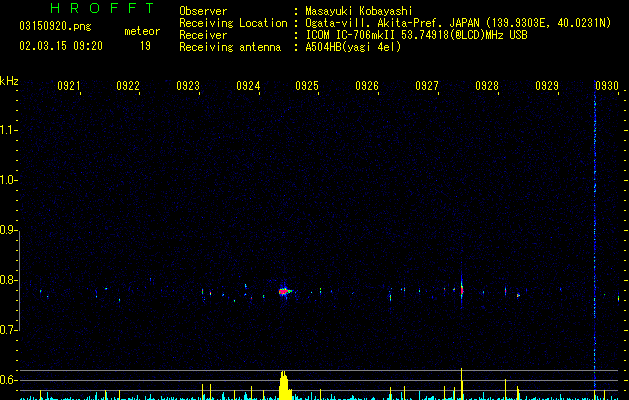This screenshot has height=400, width=629.
Task: Select the file name 03150920.png
Action: [x=55, y=26]
